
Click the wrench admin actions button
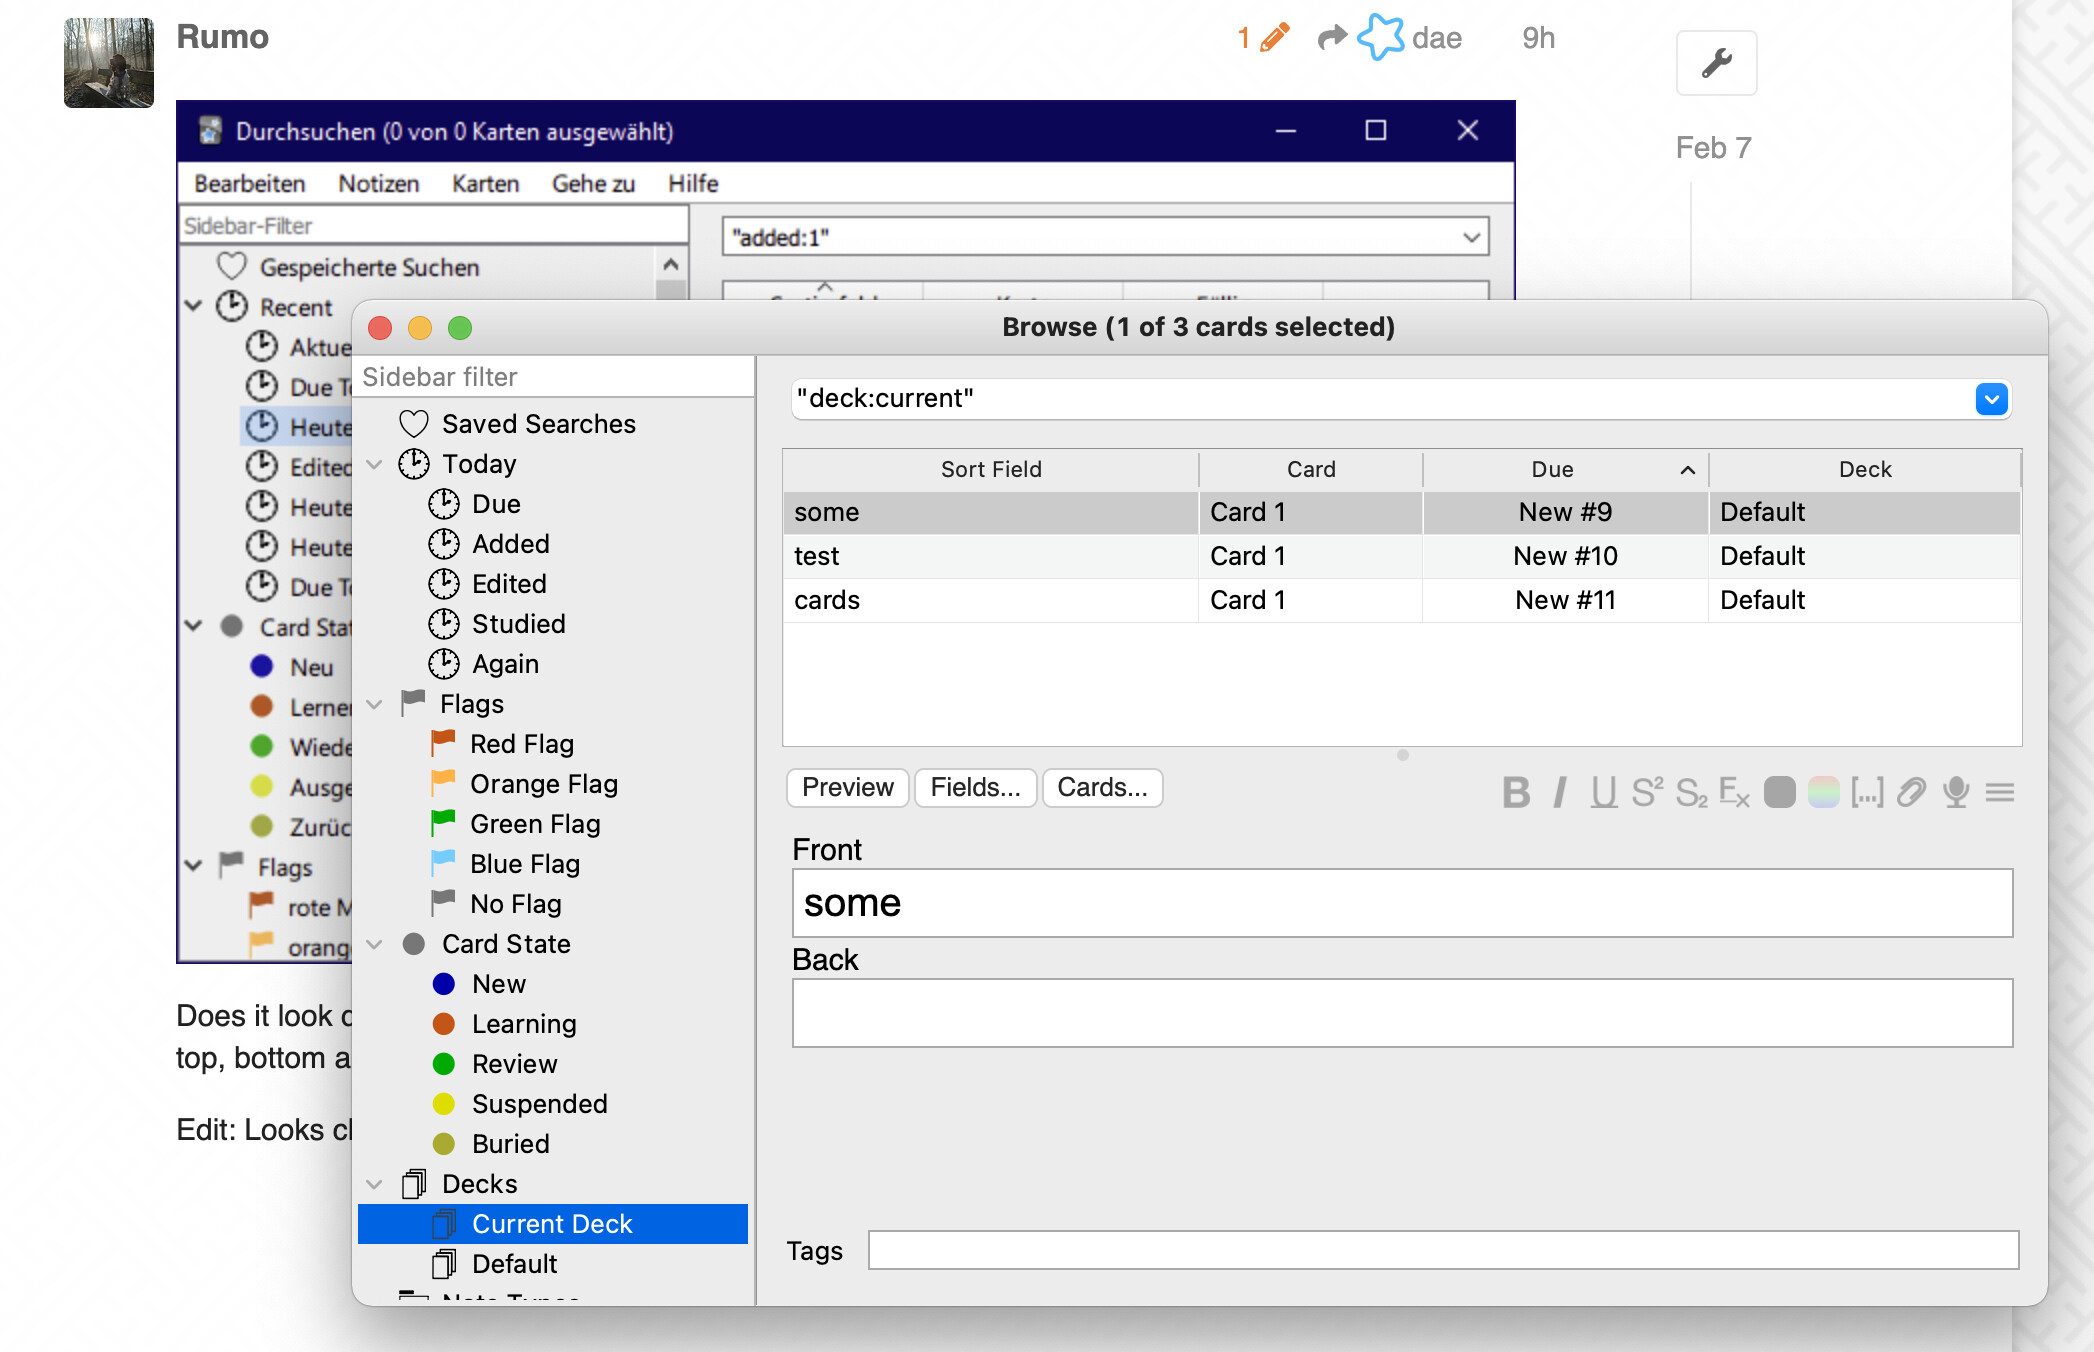[1716, 63]
